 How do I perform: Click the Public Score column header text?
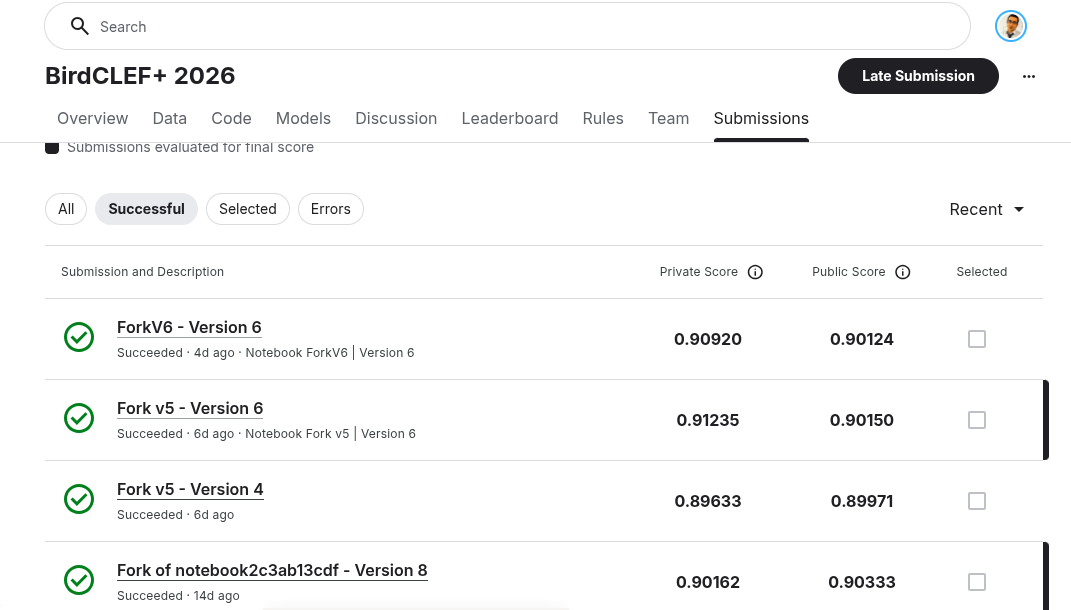[x=848, y=272]
